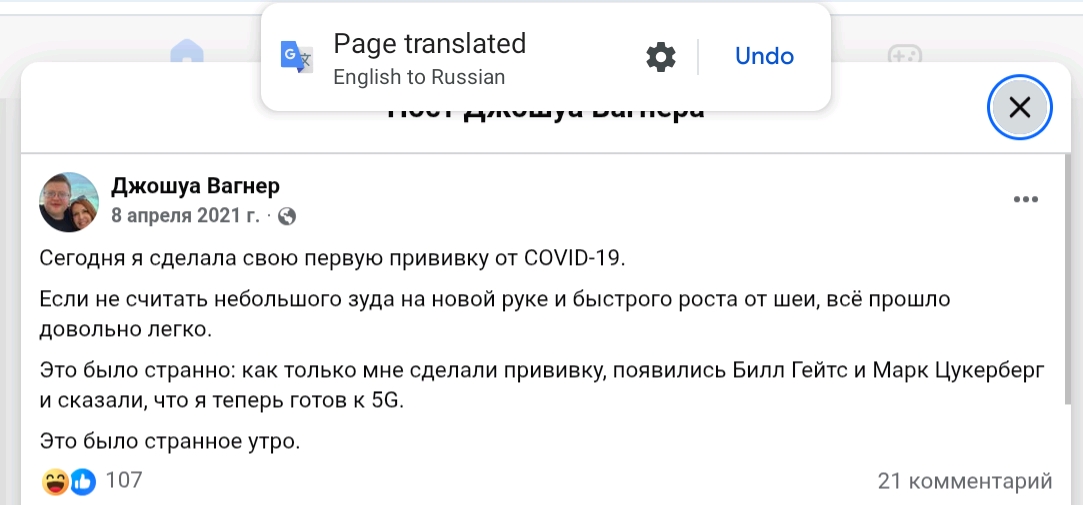Click the partially hidden Home icon

point(187,52)
